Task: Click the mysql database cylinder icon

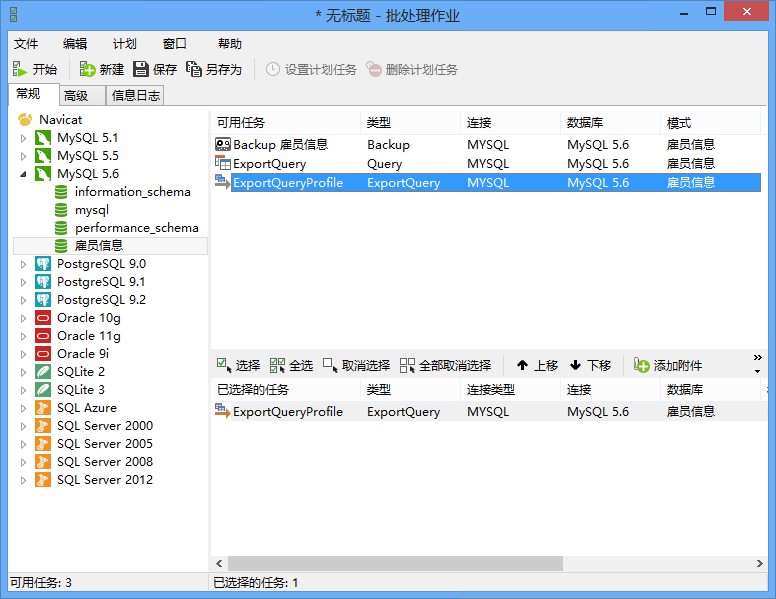Action: (61, 210)
